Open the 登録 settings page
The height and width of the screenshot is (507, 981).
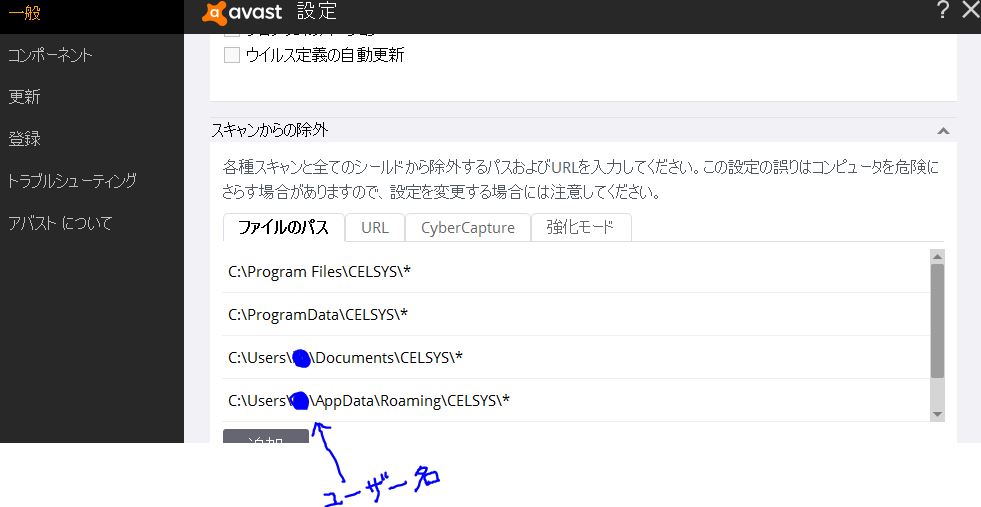point(24,138)
